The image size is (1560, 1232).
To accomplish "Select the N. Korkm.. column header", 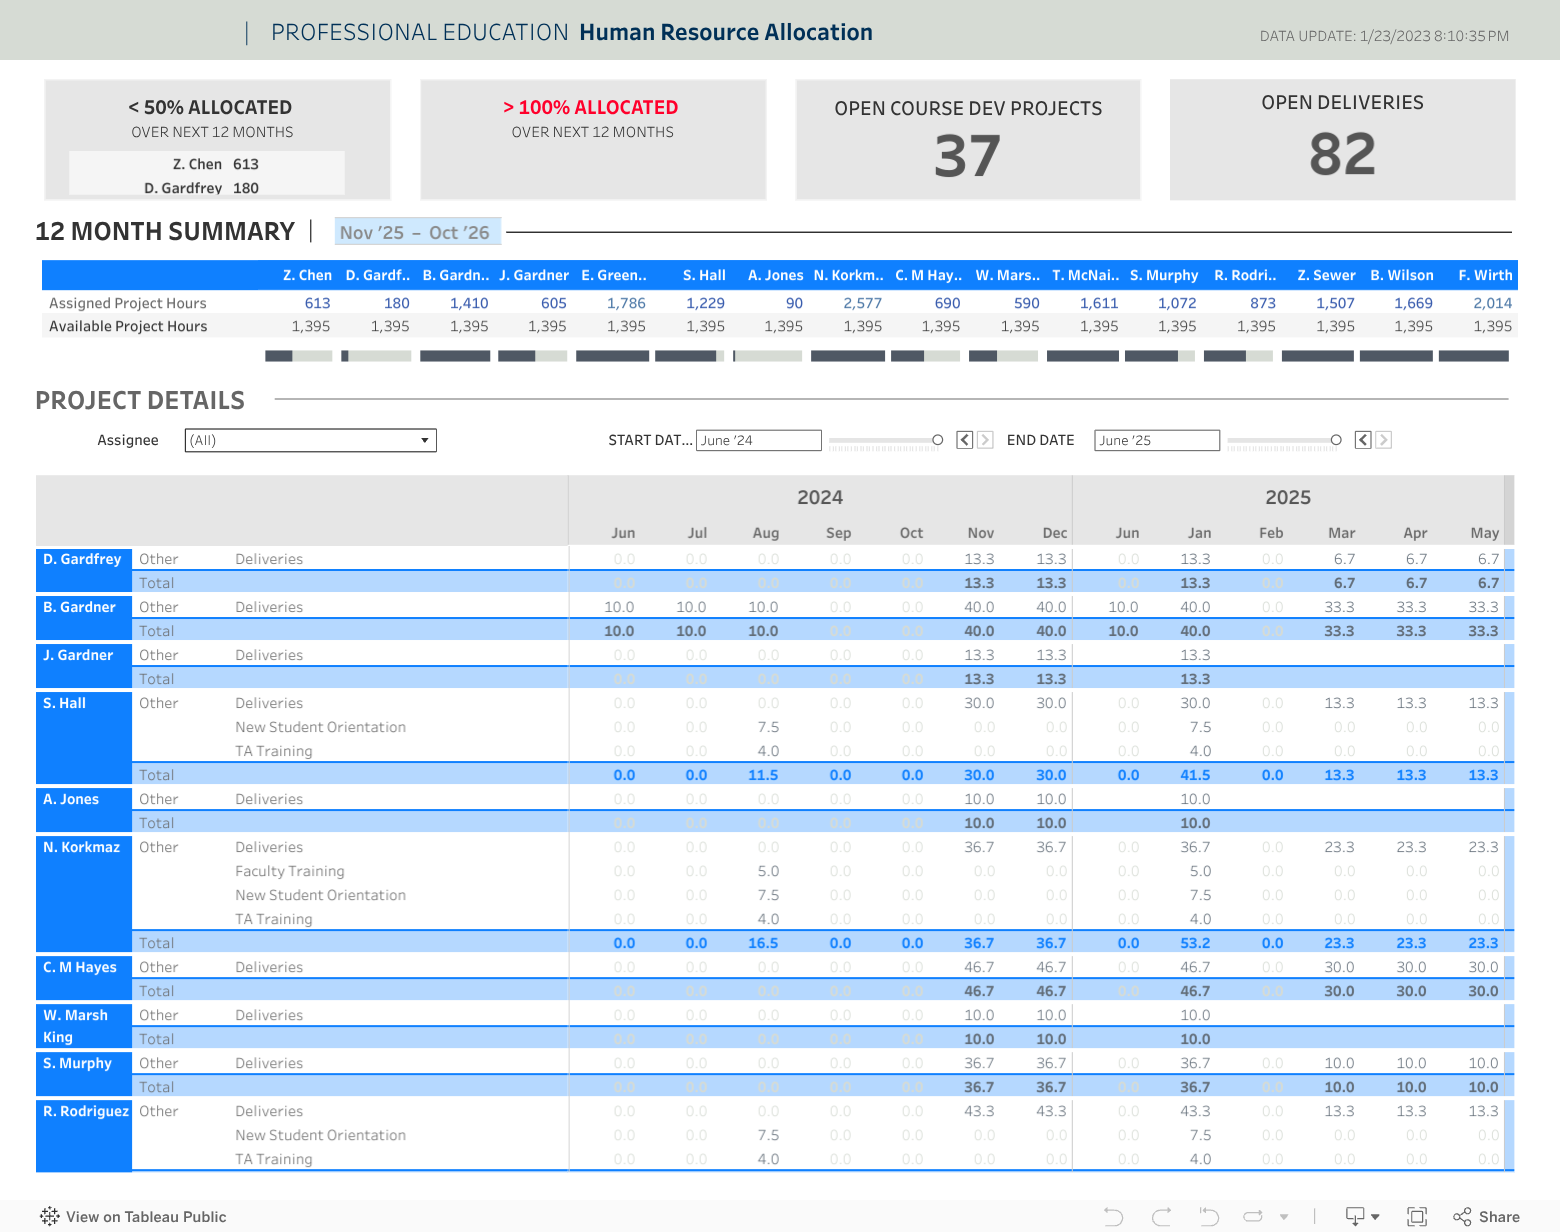I will coord(848,275).
